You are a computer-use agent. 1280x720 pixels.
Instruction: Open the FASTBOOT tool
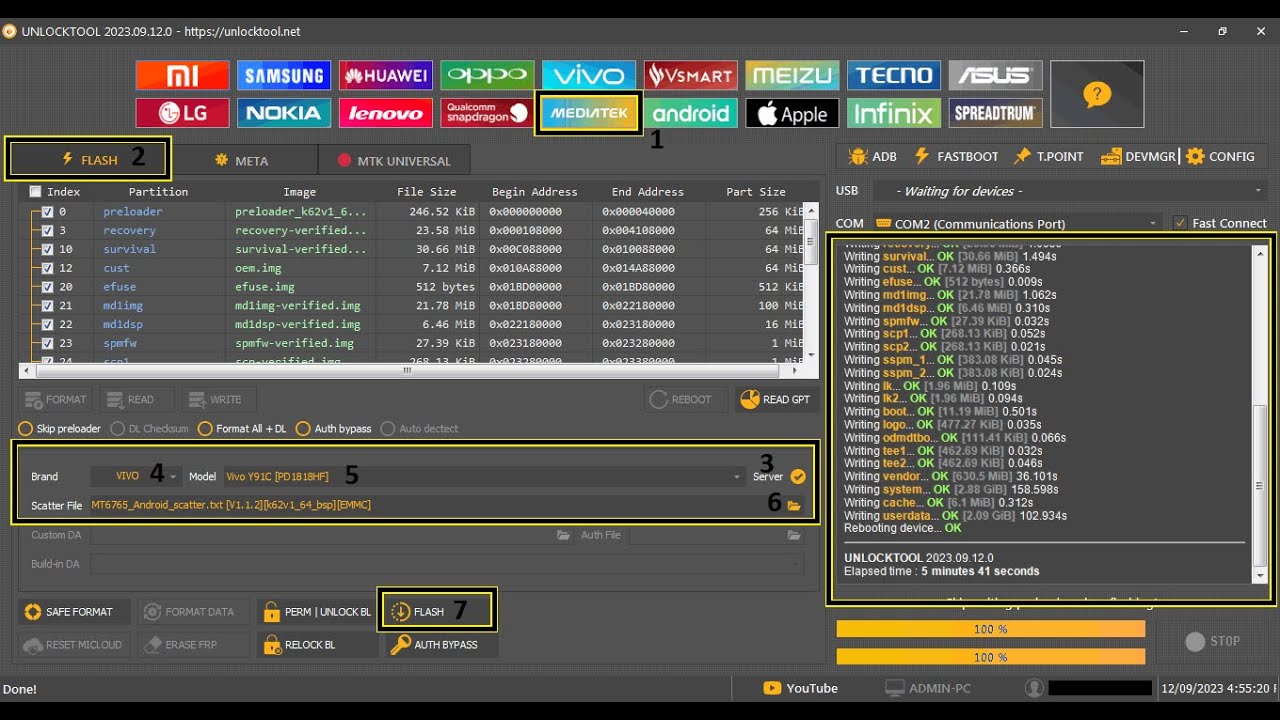[x=956, y=156]
